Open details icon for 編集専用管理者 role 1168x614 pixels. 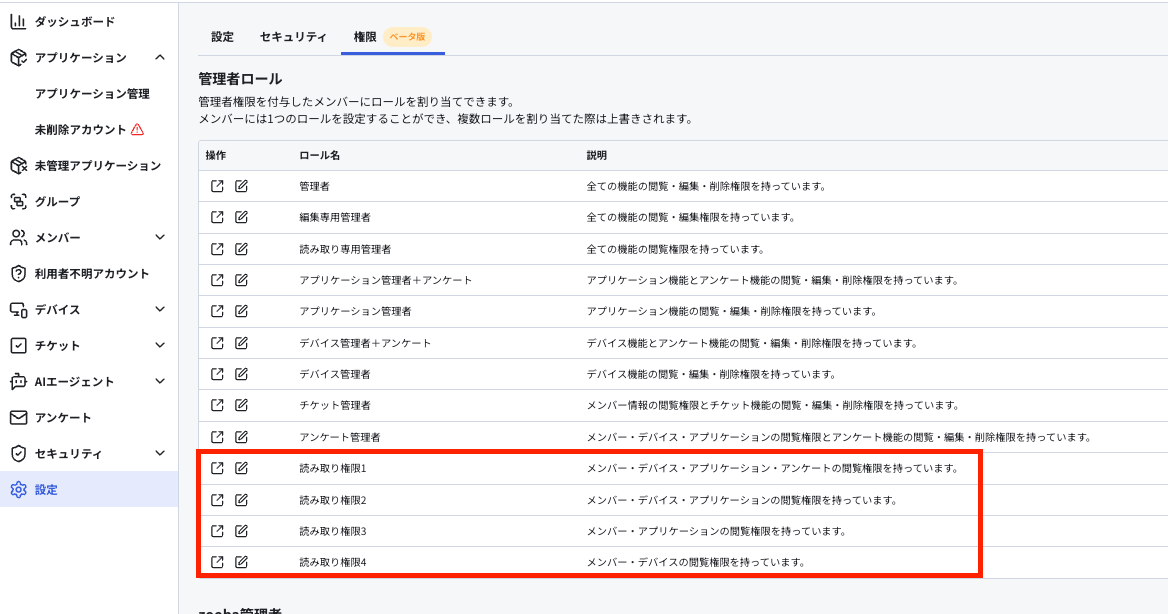click(x=217, y=218)
